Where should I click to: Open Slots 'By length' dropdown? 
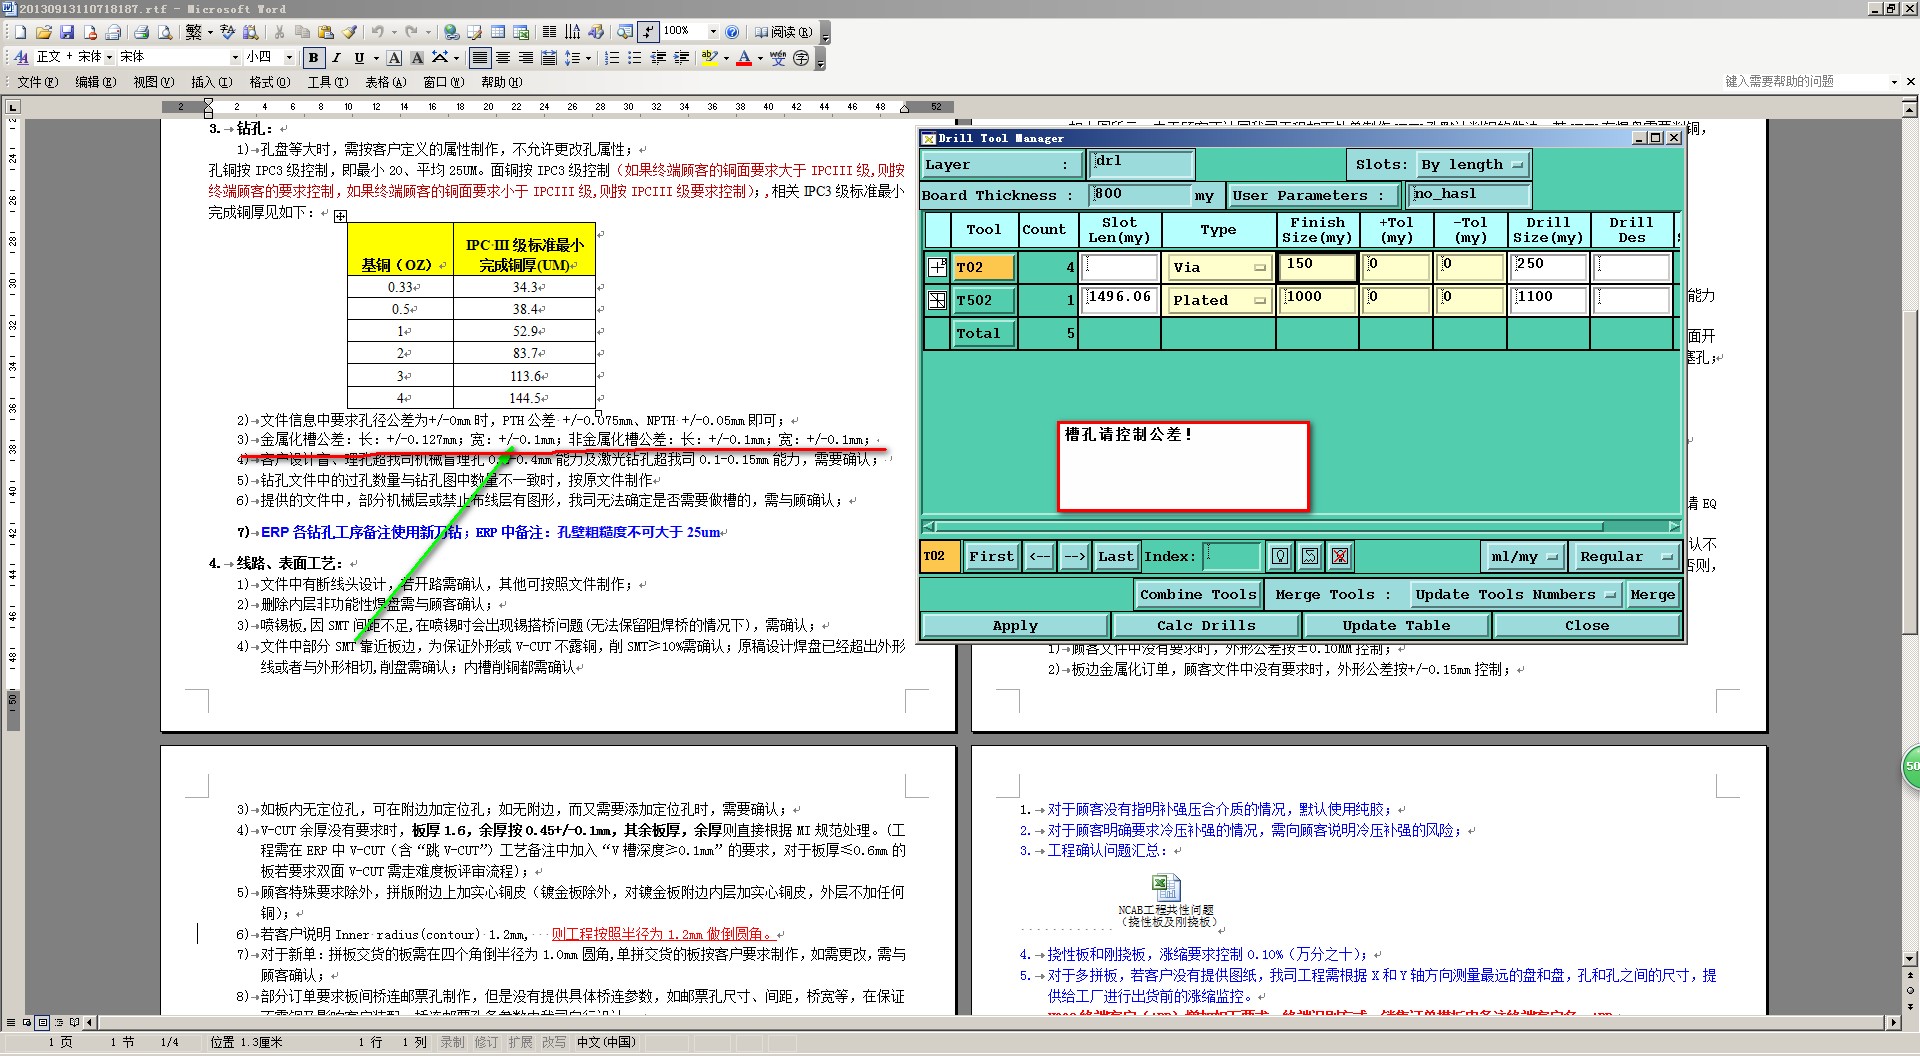1472,164
